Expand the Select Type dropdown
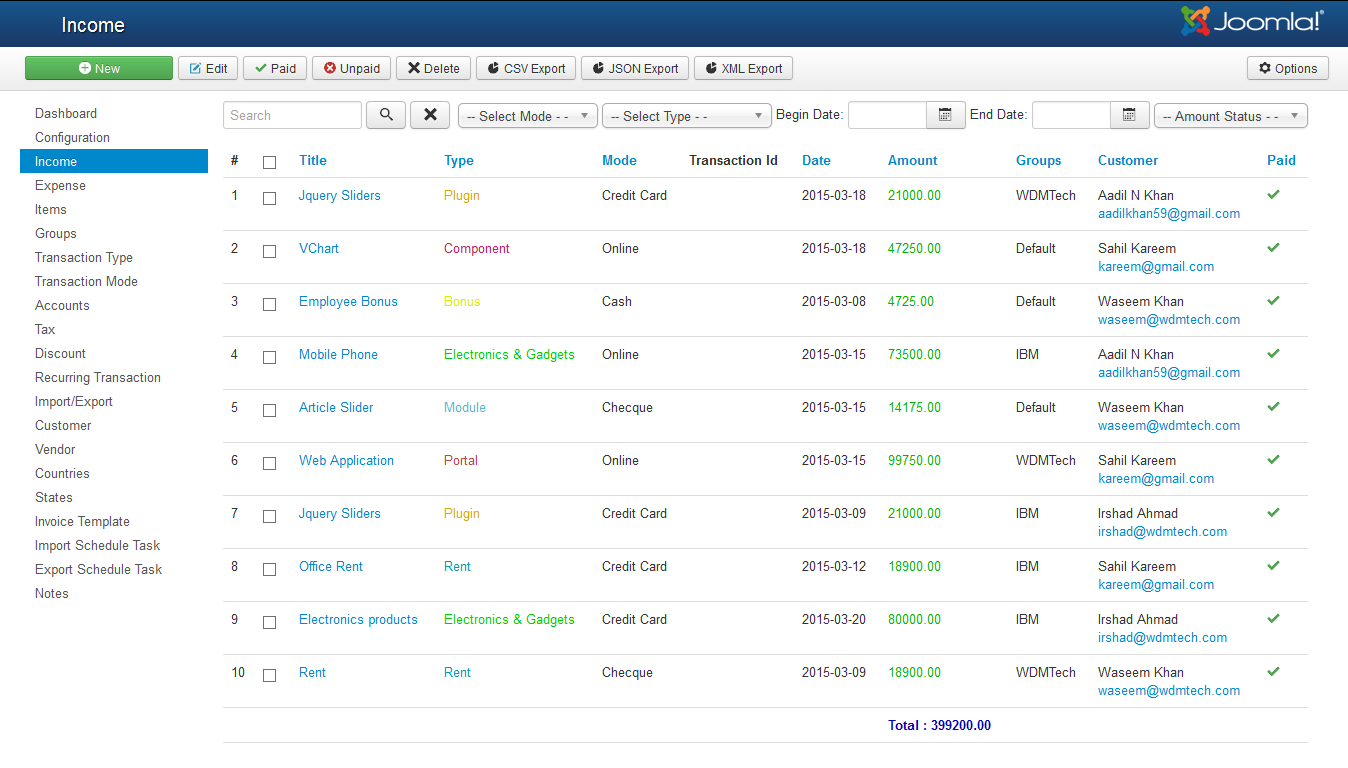Image resolution: width=1348 pixels, height=768 pixels. pos(686,116)
